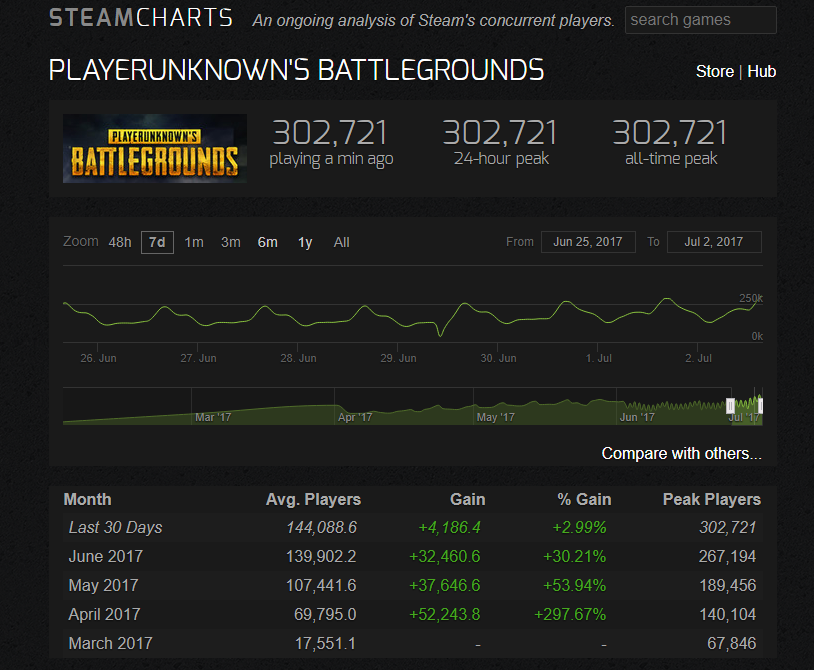
Task: Select the April 2017 row label
Action: click(104, 614)
